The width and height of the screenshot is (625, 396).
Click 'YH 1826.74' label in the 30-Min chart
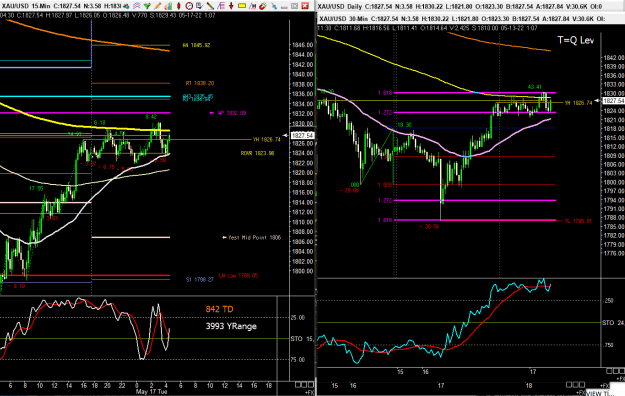click(x=578, y=103)
